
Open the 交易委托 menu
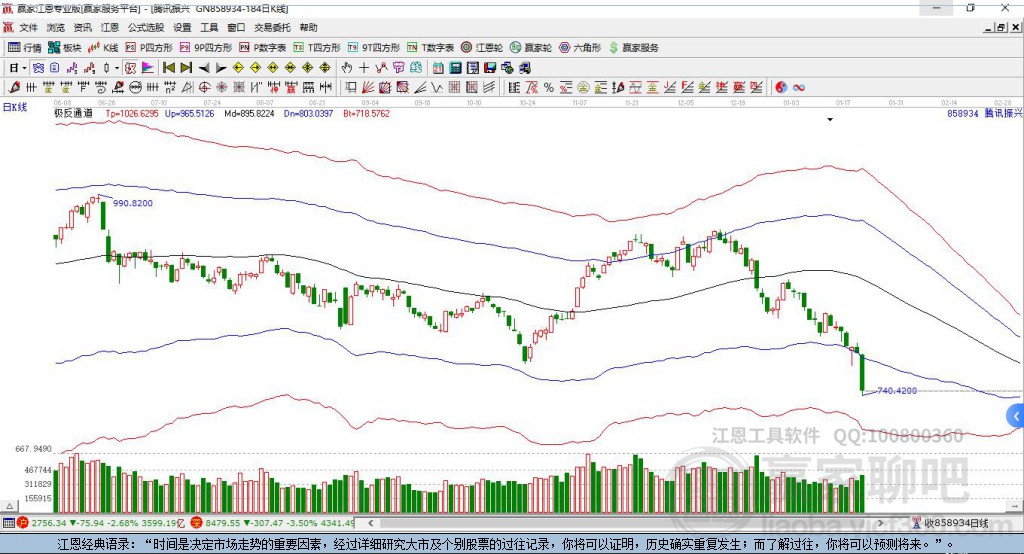point(272,27)
